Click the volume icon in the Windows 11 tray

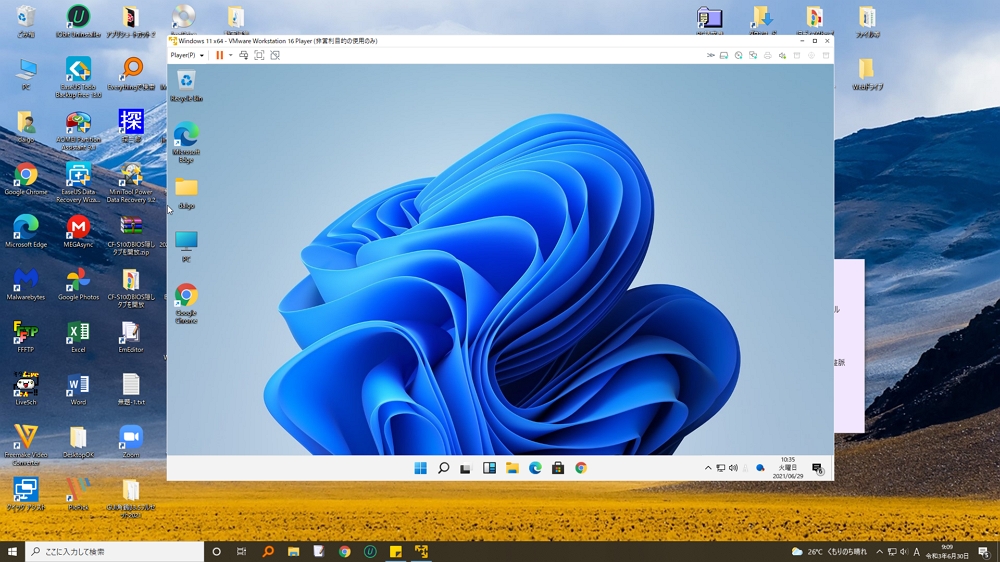click(733, 468)
